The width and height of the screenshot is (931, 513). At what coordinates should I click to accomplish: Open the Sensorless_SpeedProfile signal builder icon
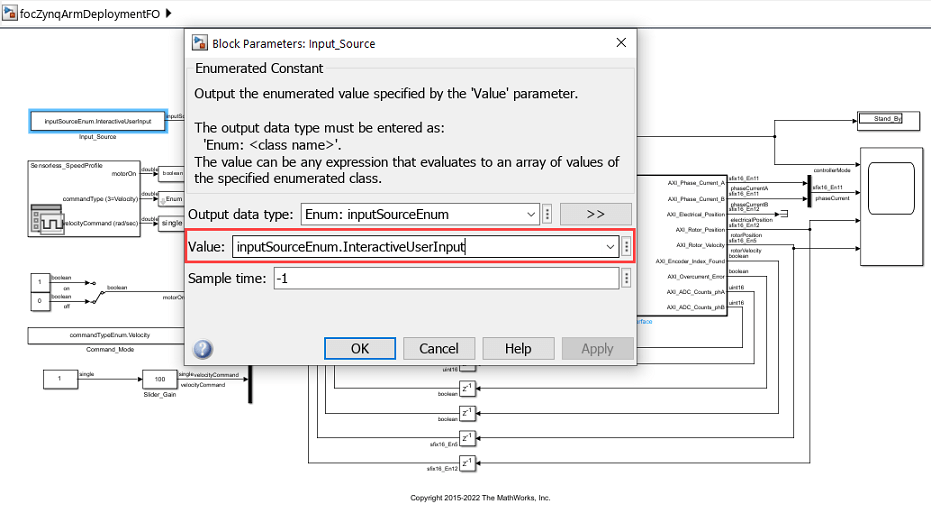(47, 220)
